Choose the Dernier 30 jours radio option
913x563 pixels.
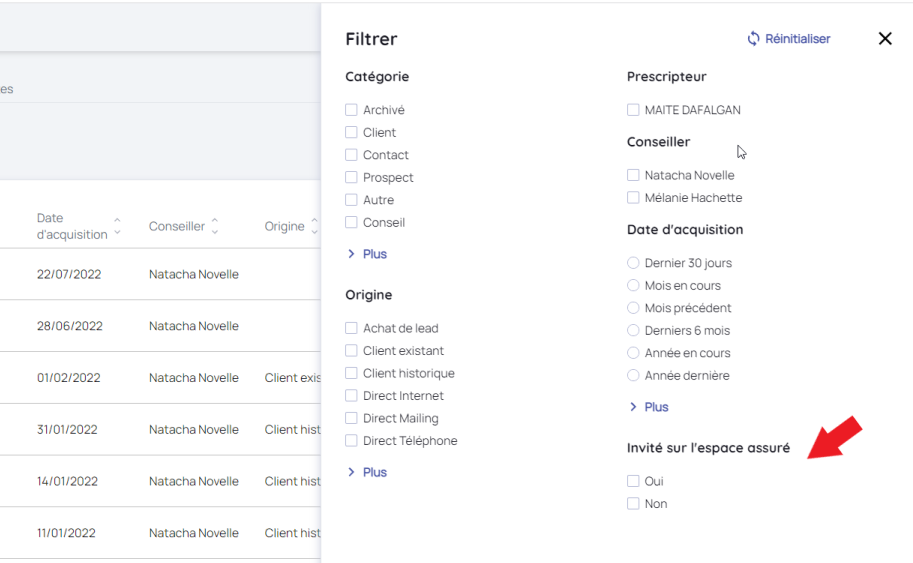[633, 263]
